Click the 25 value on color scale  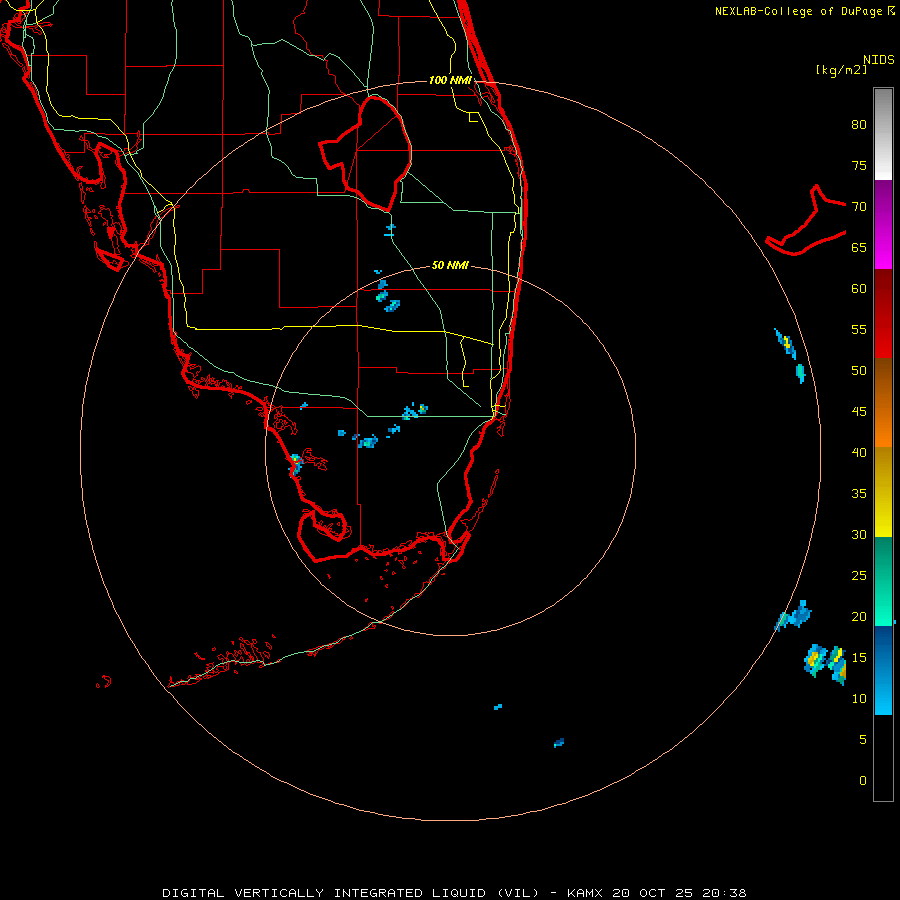(x=859, y=576)
